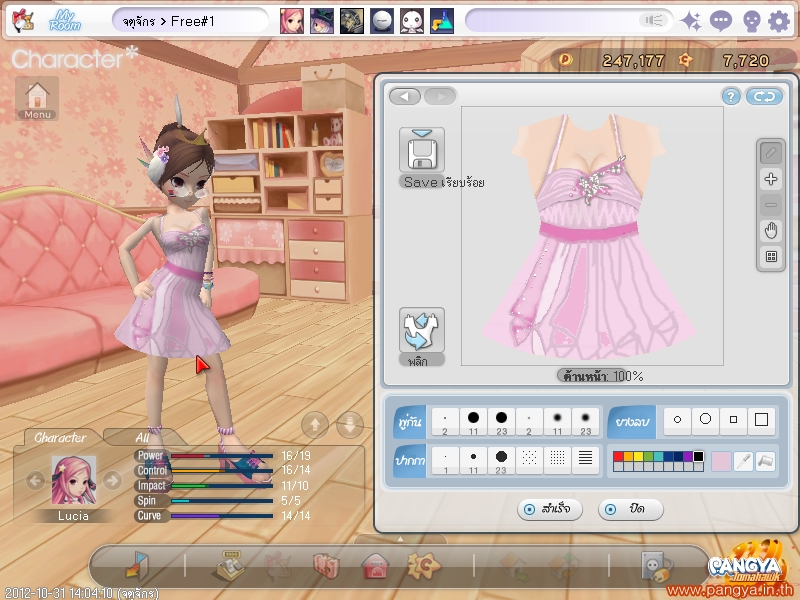Select the first size 11 hard brush
The height and width of the screenshot is (600, 800).
[x=473, y=421]
